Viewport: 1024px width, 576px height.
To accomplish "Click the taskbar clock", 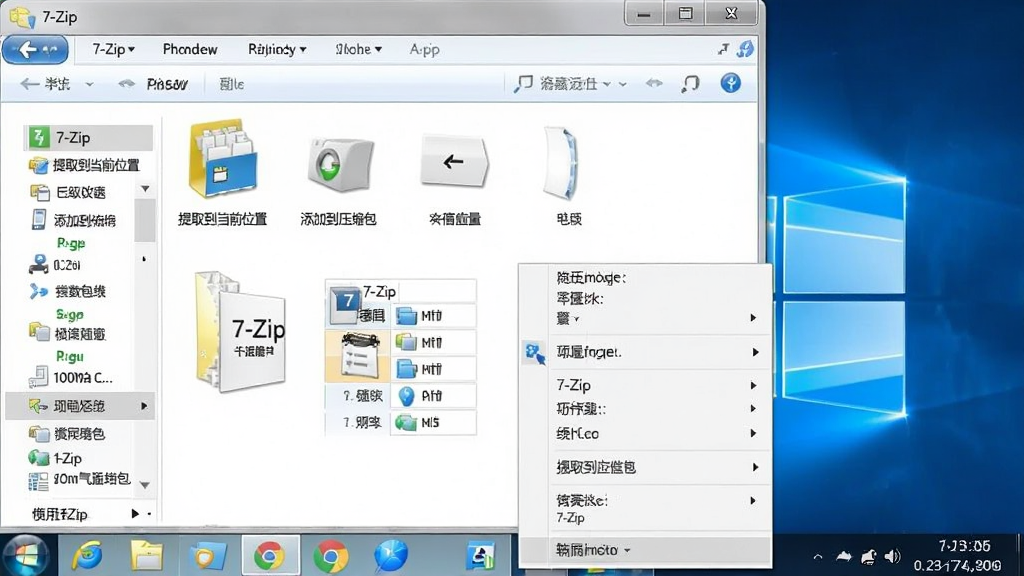I will pyautogui.click(x=958, y=556).
